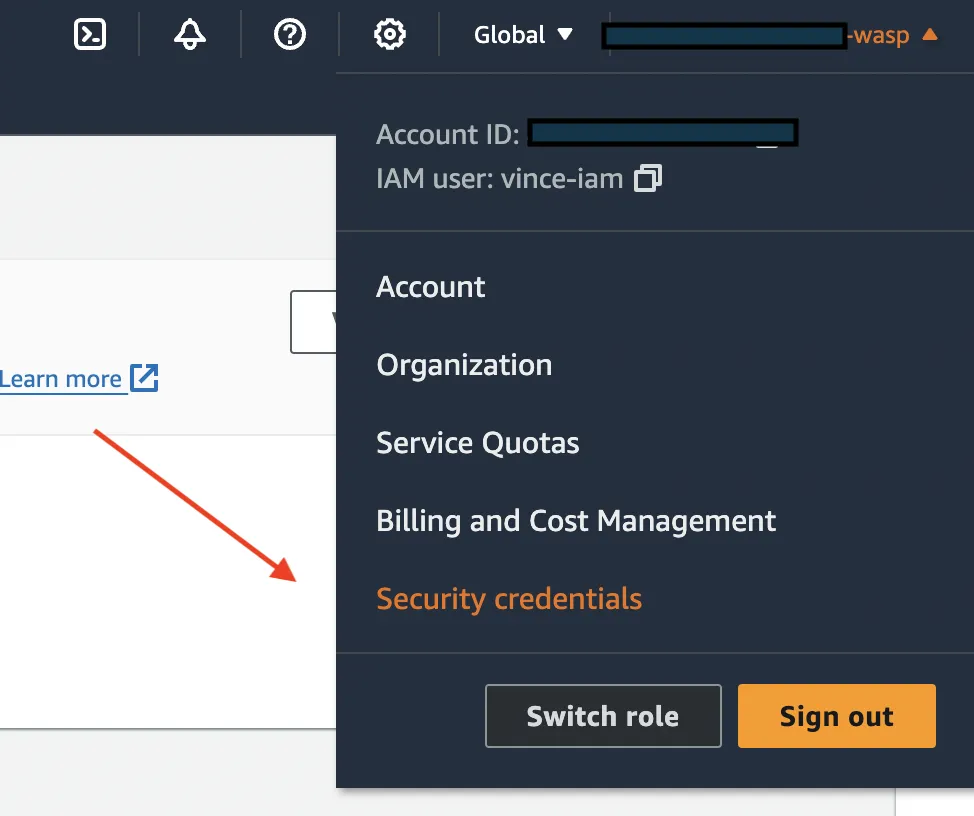Select Account from the user menu
This screenshot has width=974, height=816.
click(x=431, y=287)
